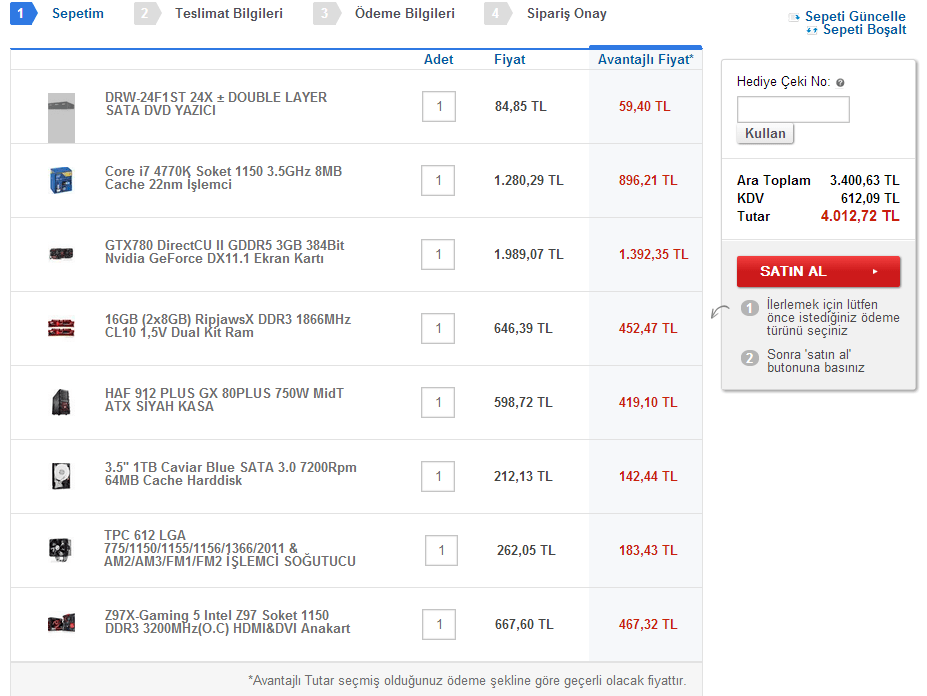This screenshot has width=927, height=696.
Task: Click the 1.392,35 TL discounted price
Action: (x=653, y=254)
